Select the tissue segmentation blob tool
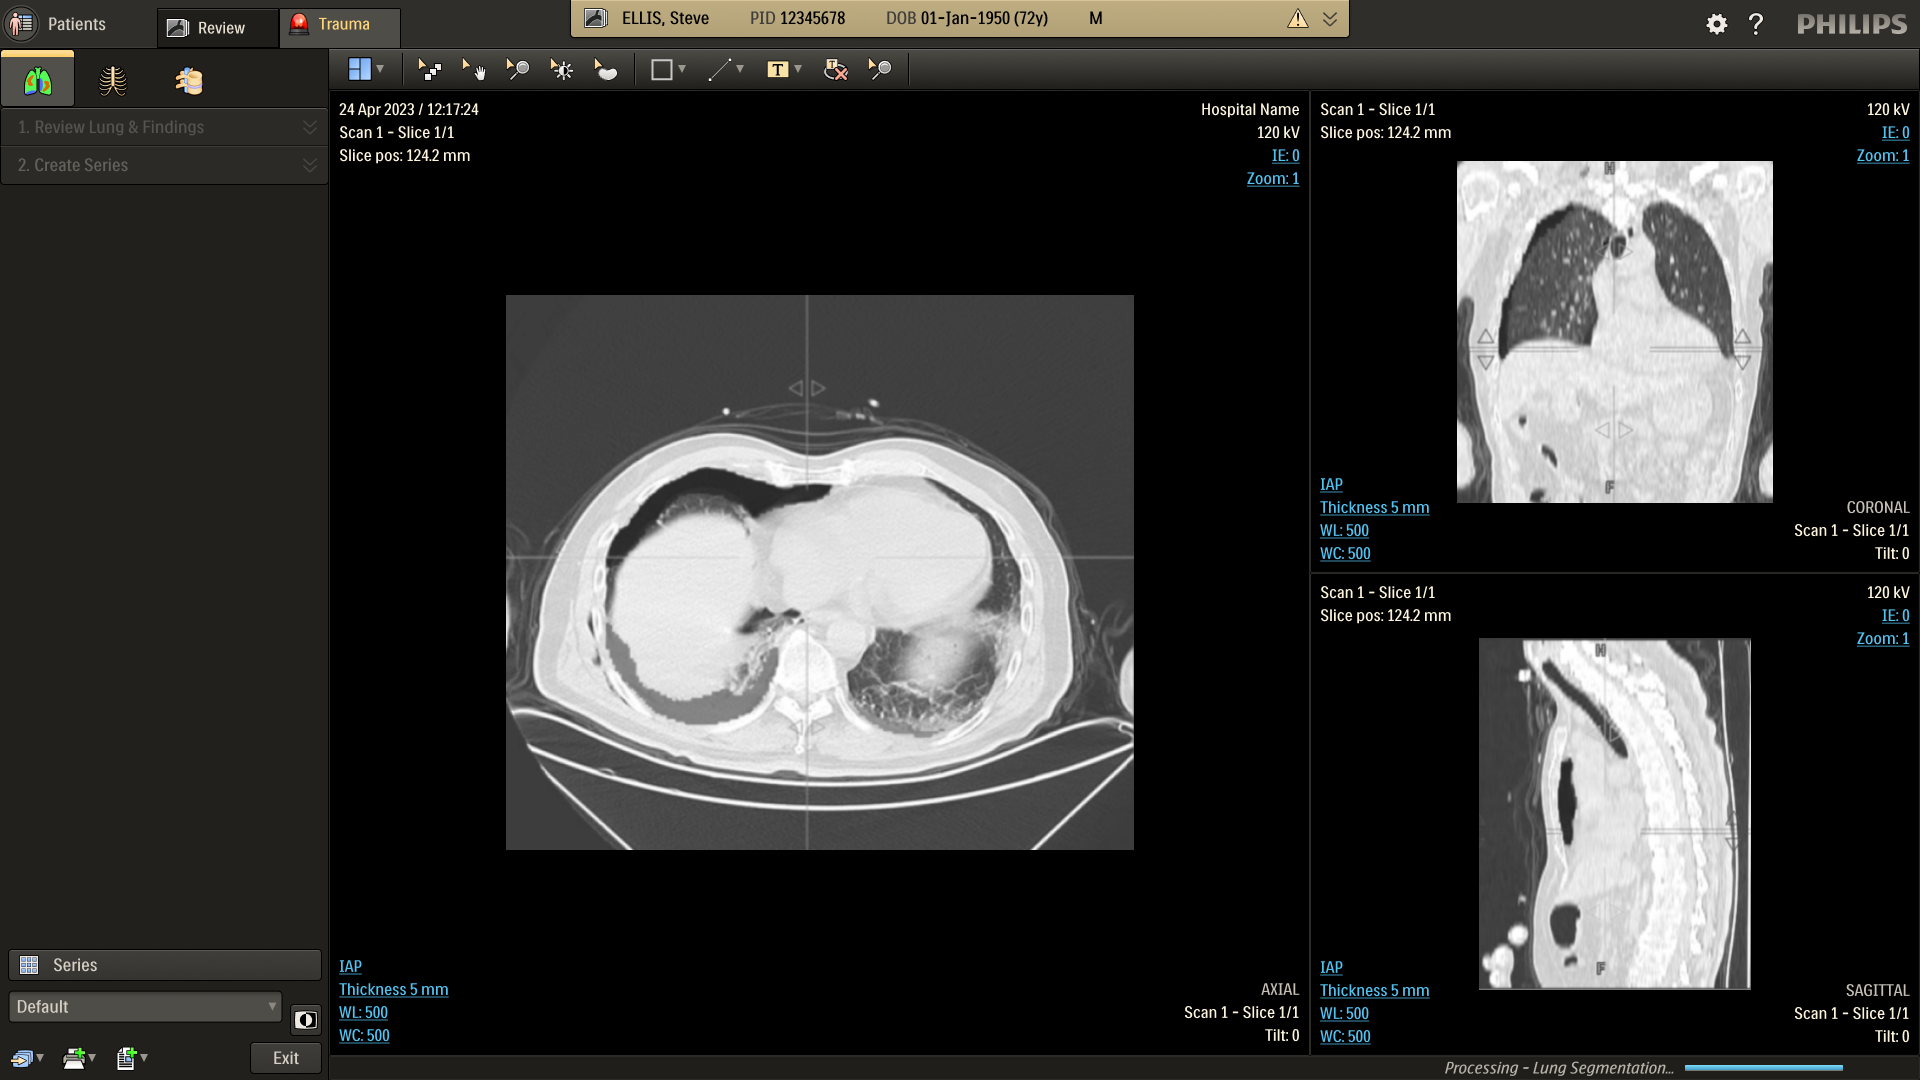 click(x=606, y=69)
